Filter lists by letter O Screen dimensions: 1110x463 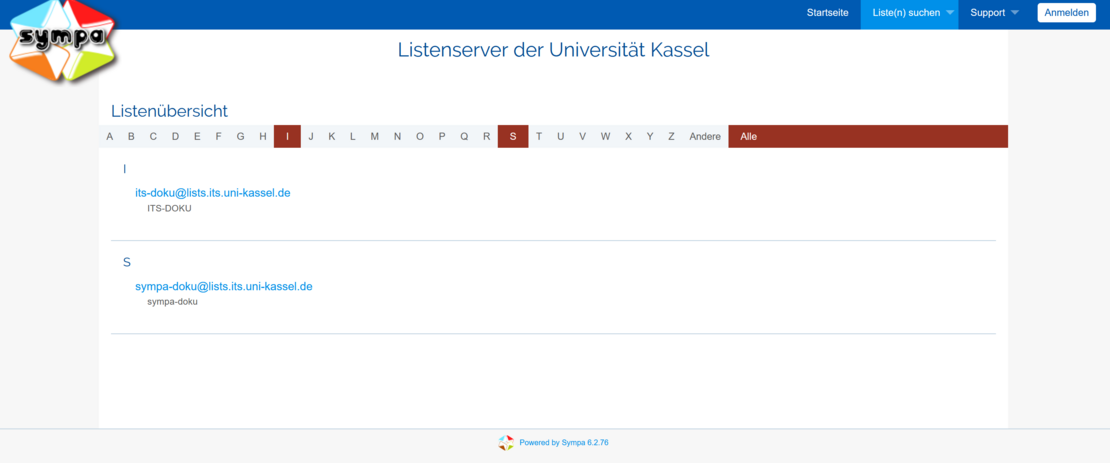click(x=420, y=137)
